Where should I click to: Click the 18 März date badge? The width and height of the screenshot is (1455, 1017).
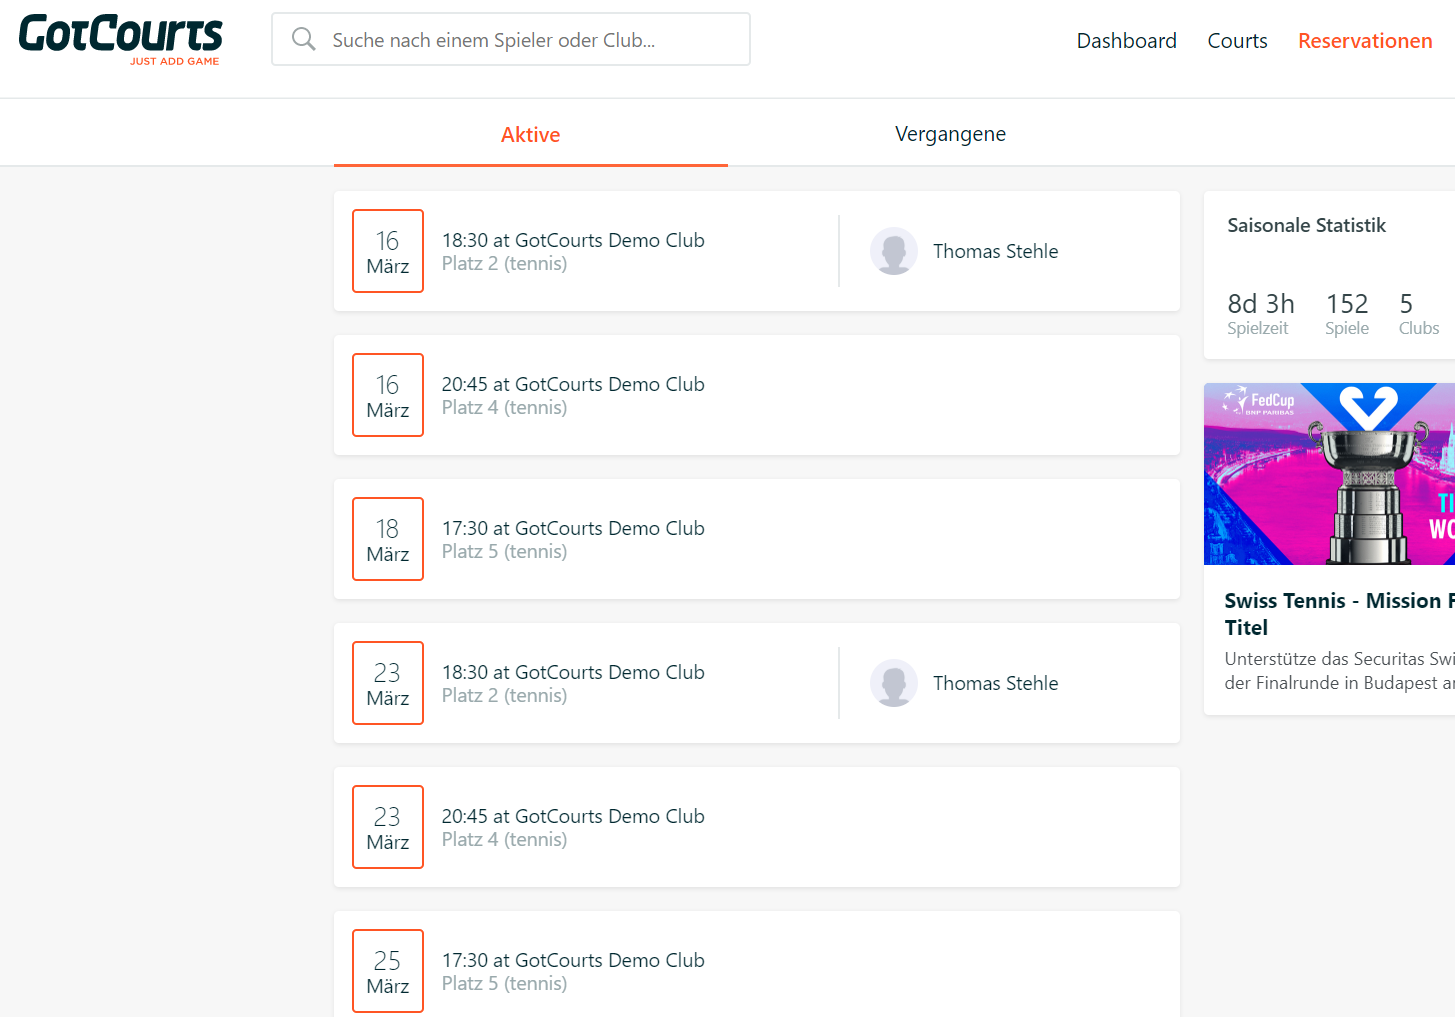388,539
